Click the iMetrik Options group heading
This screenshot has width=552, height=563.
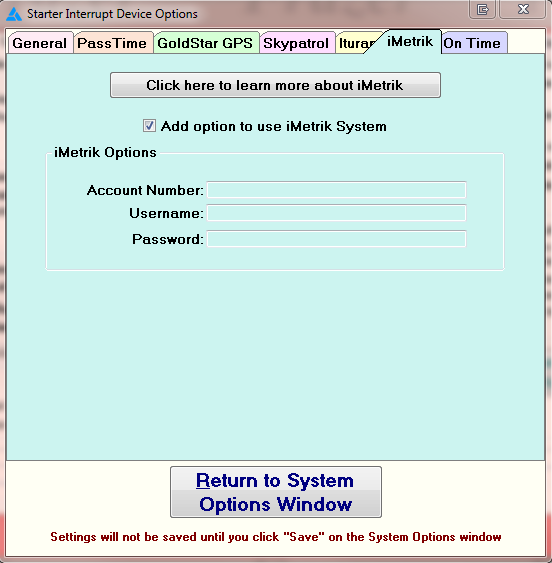(x=105, y=152)
